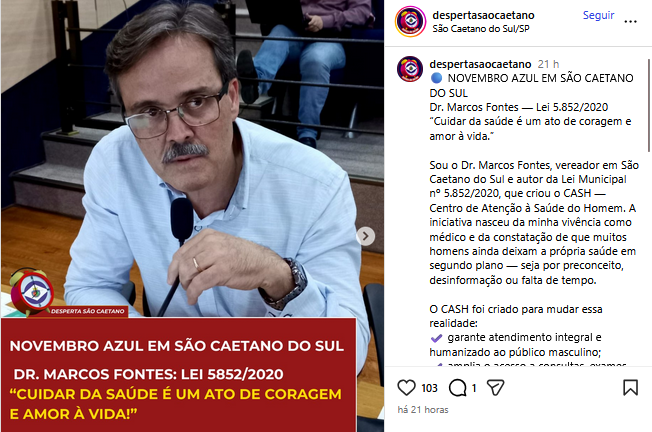Image resolution: width=652 pixels, height=432 pixels.
Task: Follow account with Seguir button
Action: tap(598, 15)
